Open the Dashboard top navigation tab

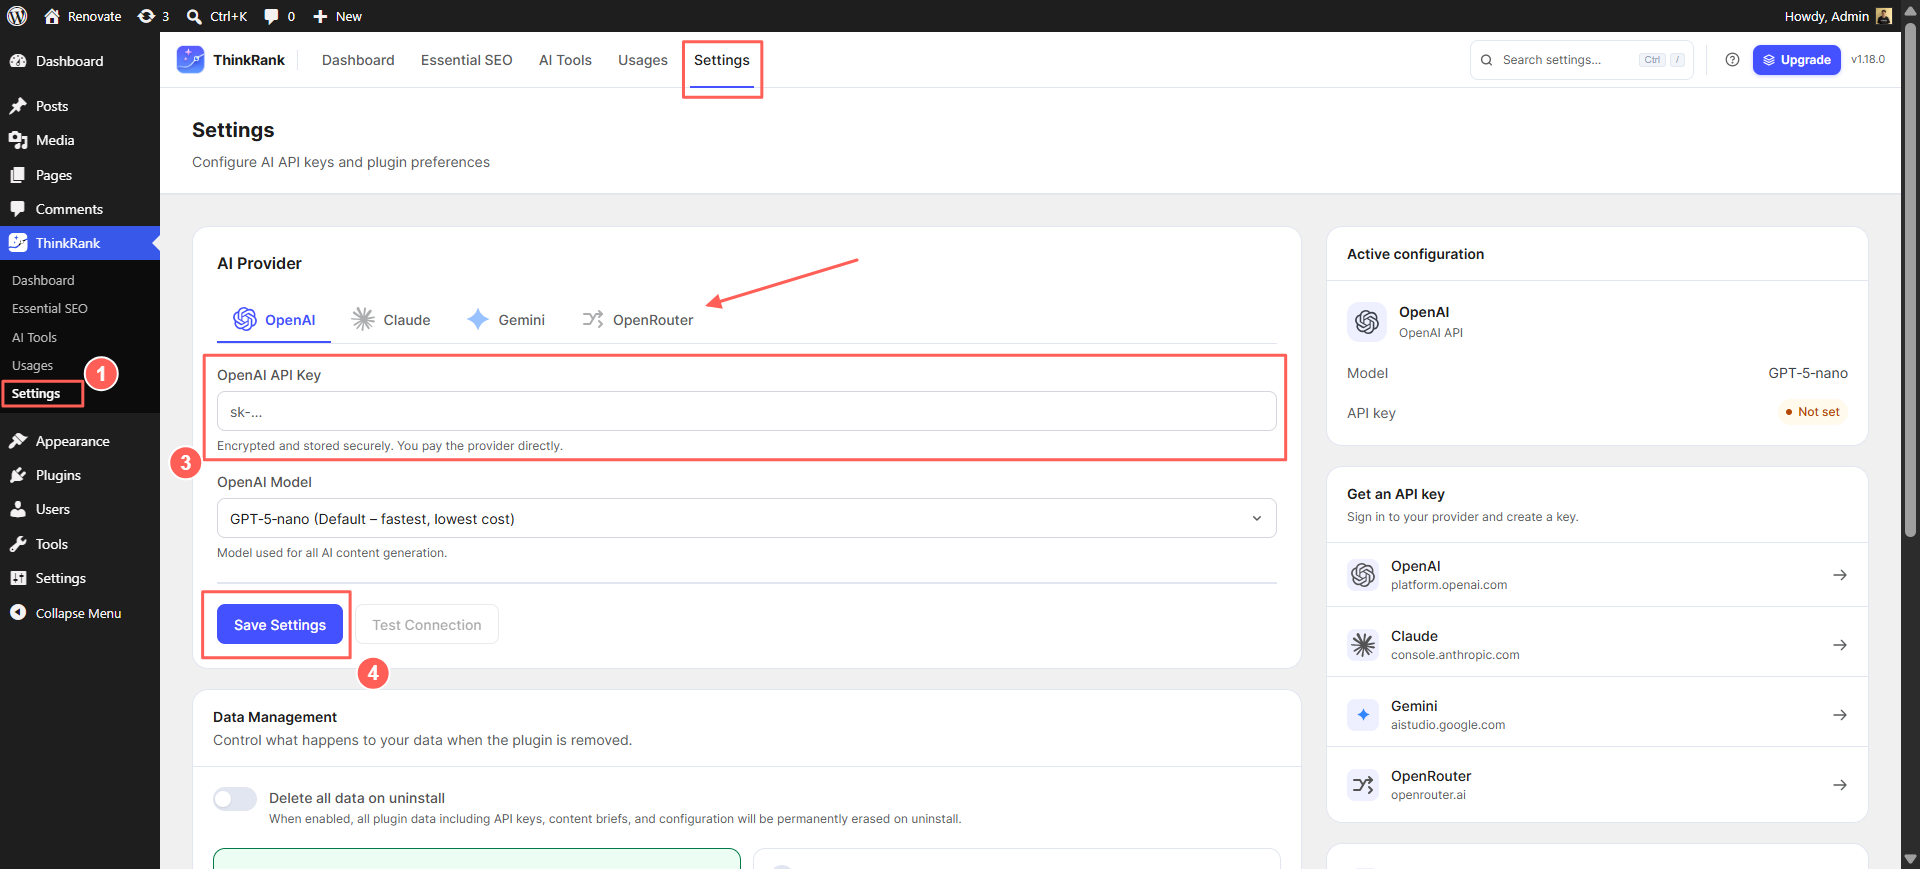tap(358, 60)
